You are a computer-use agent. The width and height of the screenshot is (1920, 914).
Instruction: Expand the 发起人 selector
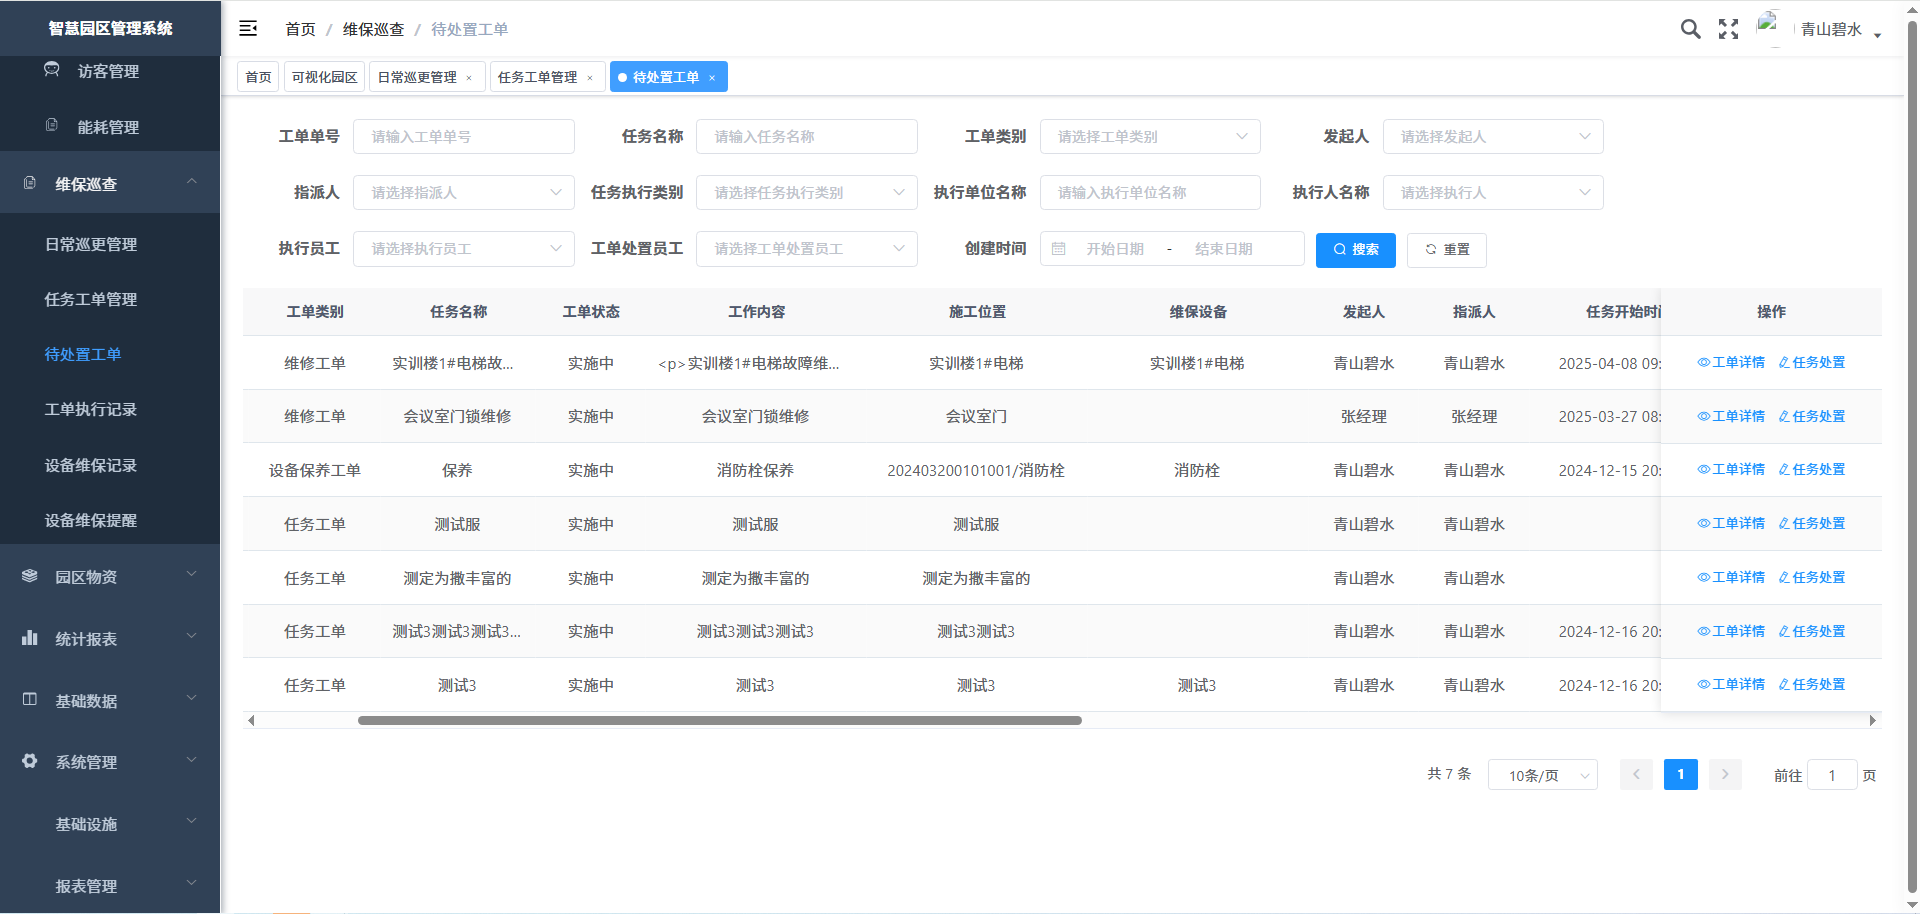(x=1492, y=137)
